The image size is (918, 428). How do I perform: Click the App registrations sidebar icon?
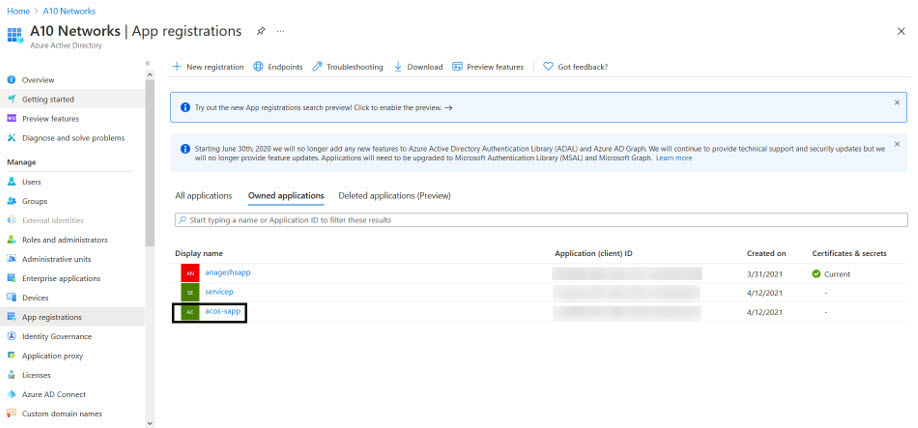(x=11, y=317)
